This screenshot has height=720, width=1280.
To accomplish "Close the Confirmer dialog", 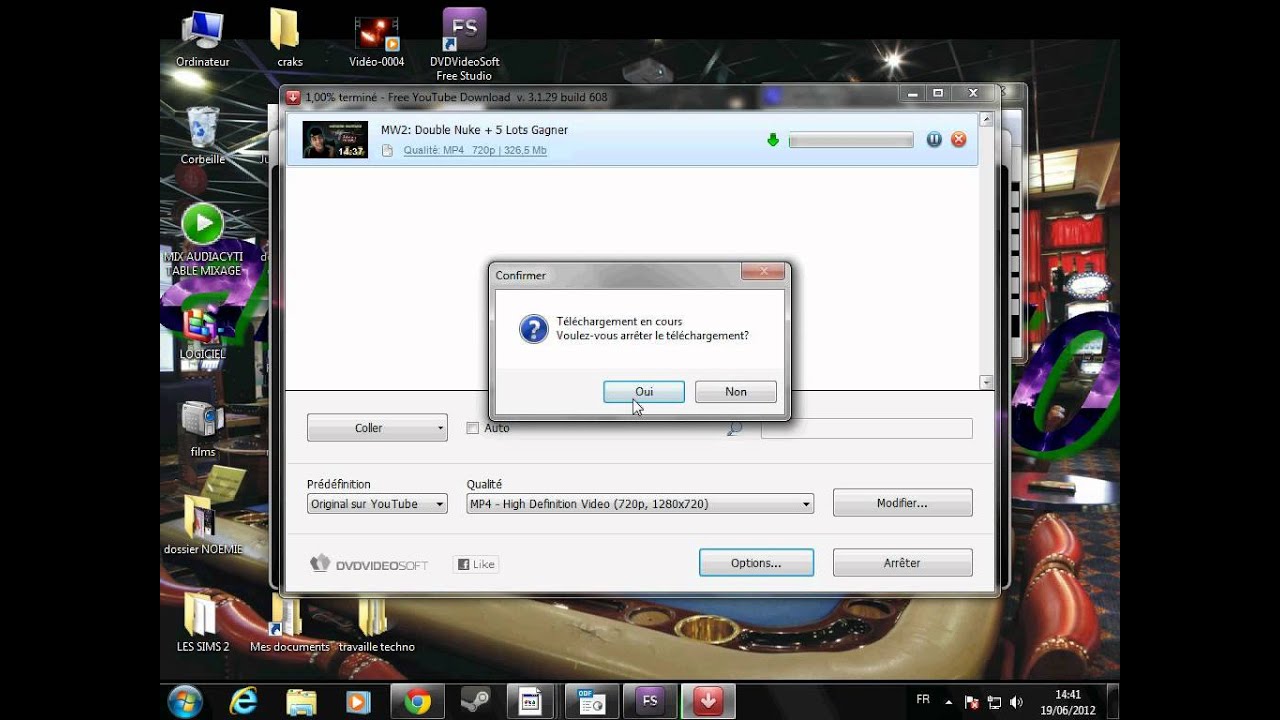I will (x=762, y=272).
